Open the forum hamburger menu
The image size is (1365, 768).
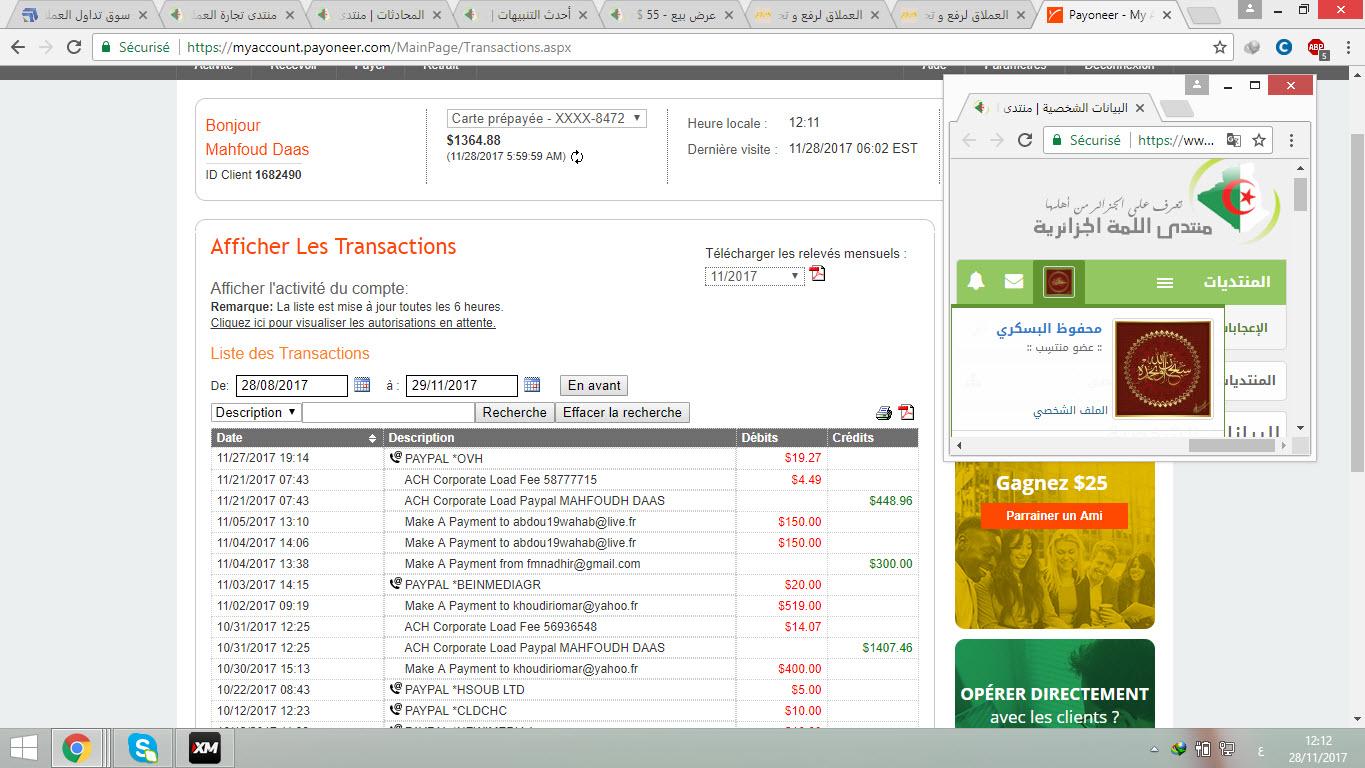click(1164, 283)
